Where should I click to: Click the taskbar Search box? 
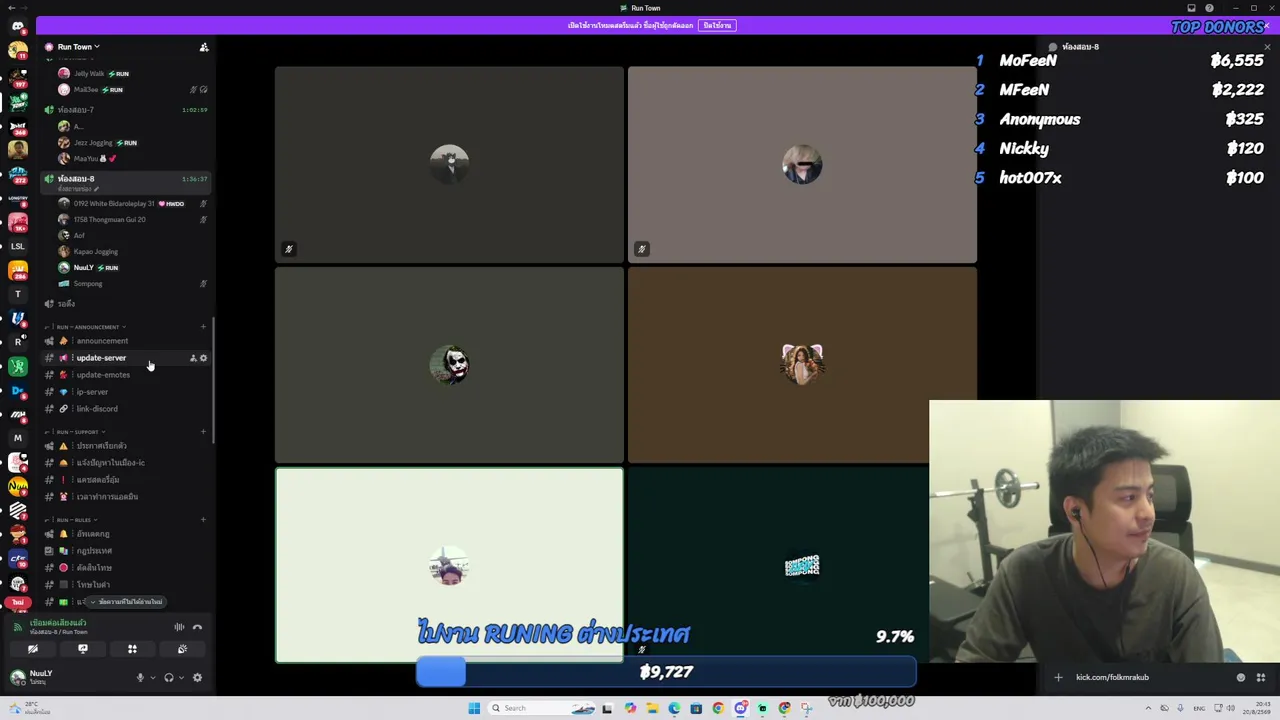coord(541,708)
